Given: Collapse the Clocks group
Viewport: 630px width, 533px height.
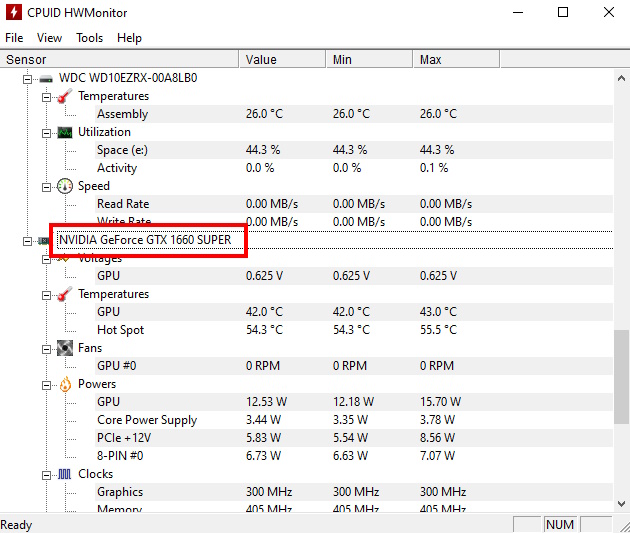Looking at the screenshot, I should 47,475.
